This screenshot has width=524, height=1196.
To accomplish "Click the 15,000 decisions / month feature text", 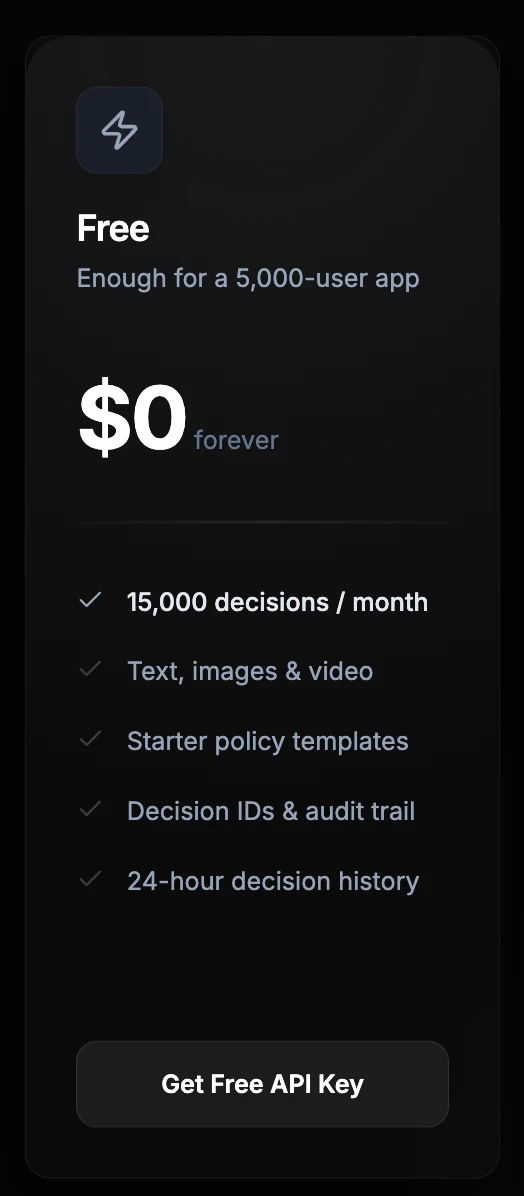I will [x=278, y=602].
